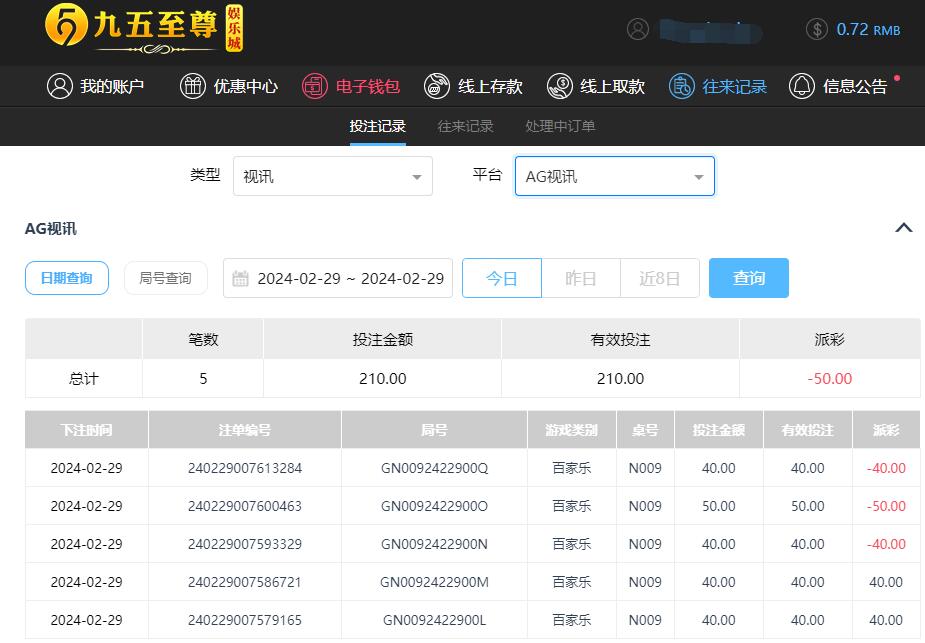The image size is (925, 643).
Task: Open the 平台 dropdown showing AG视讯
Action: pos(614,176)
